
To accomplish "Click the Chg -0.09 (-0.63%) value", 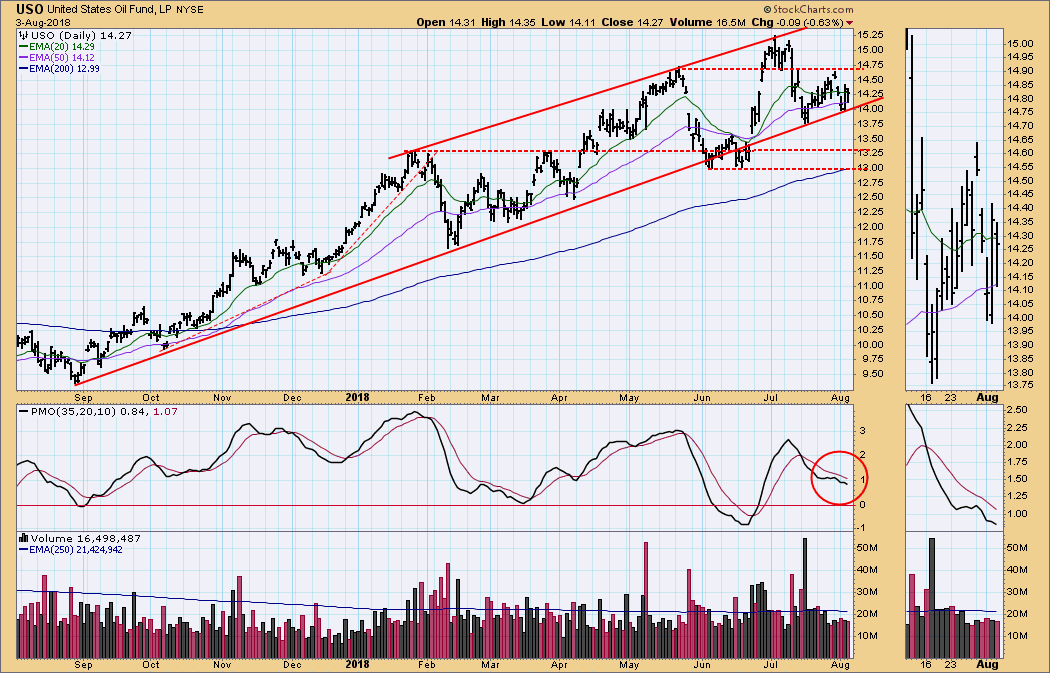I will coord(797,22).
